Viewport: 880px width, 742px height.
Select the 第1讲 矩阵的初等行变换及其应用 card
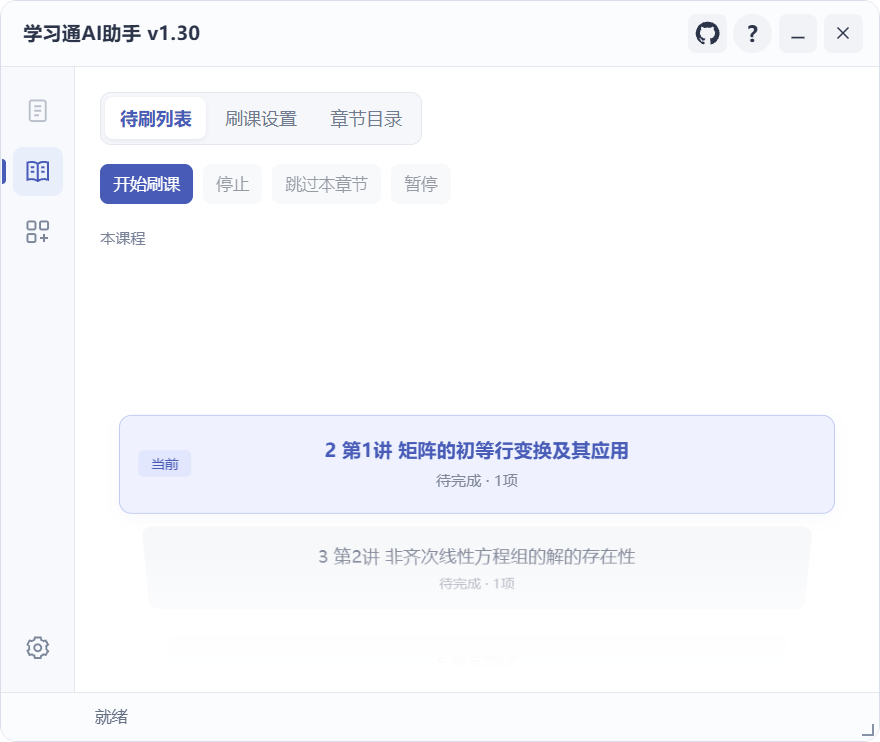click(x=476, y=464)
